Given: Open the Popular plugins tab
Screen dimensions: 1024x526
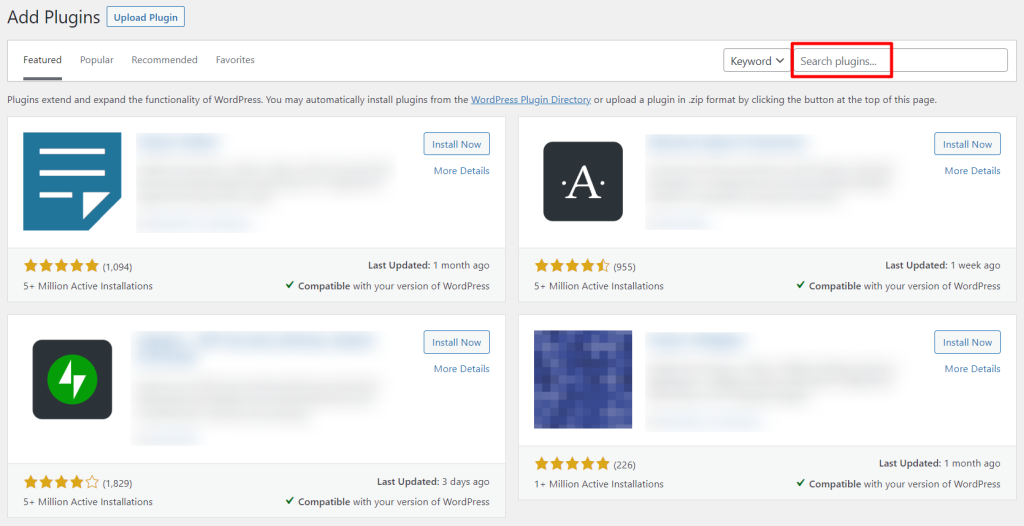Looking at the screenshot, I should pos(97,59).
